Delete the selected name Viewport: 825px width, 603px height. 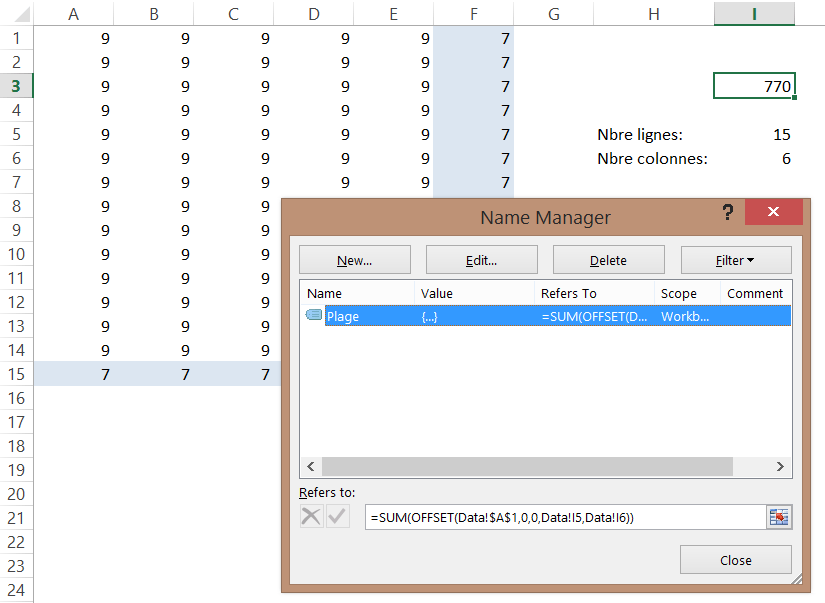608,260
